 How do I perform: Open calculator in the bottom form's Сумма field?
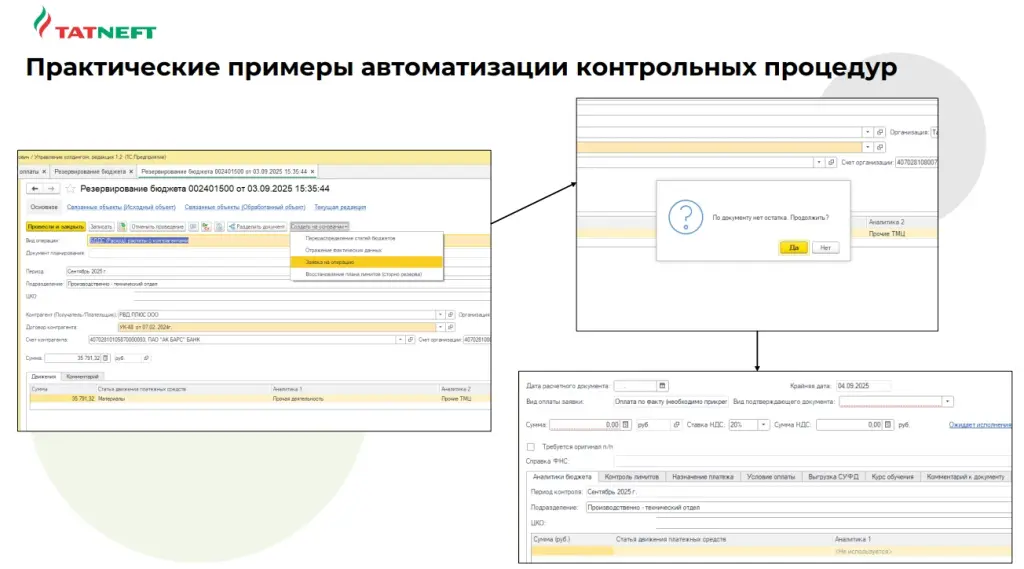tap(626, 425)
